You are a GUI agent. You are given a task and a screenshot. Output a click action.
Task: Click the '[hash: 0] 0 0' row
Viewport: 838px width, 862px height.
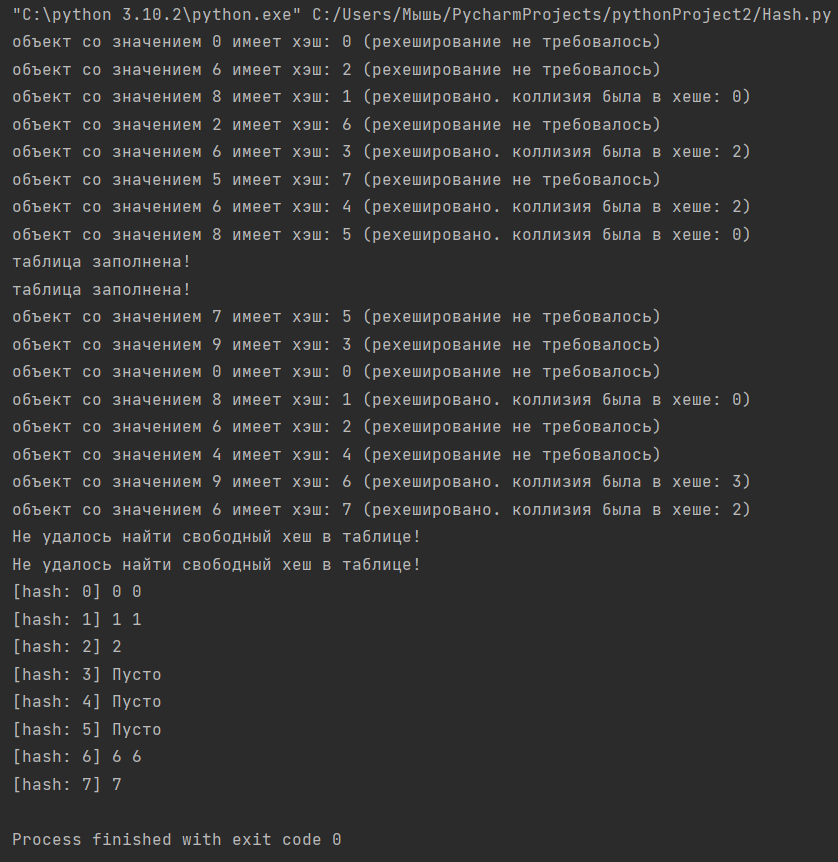77,592
